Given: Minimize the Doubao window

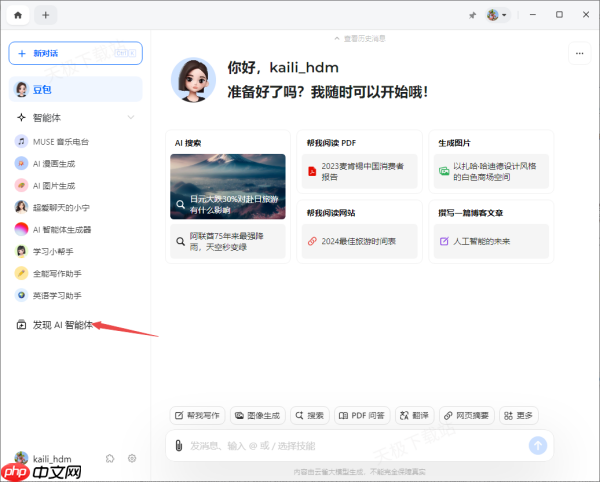Looking at the screenshot, I should pyautogui.click(x=533, y=15).
